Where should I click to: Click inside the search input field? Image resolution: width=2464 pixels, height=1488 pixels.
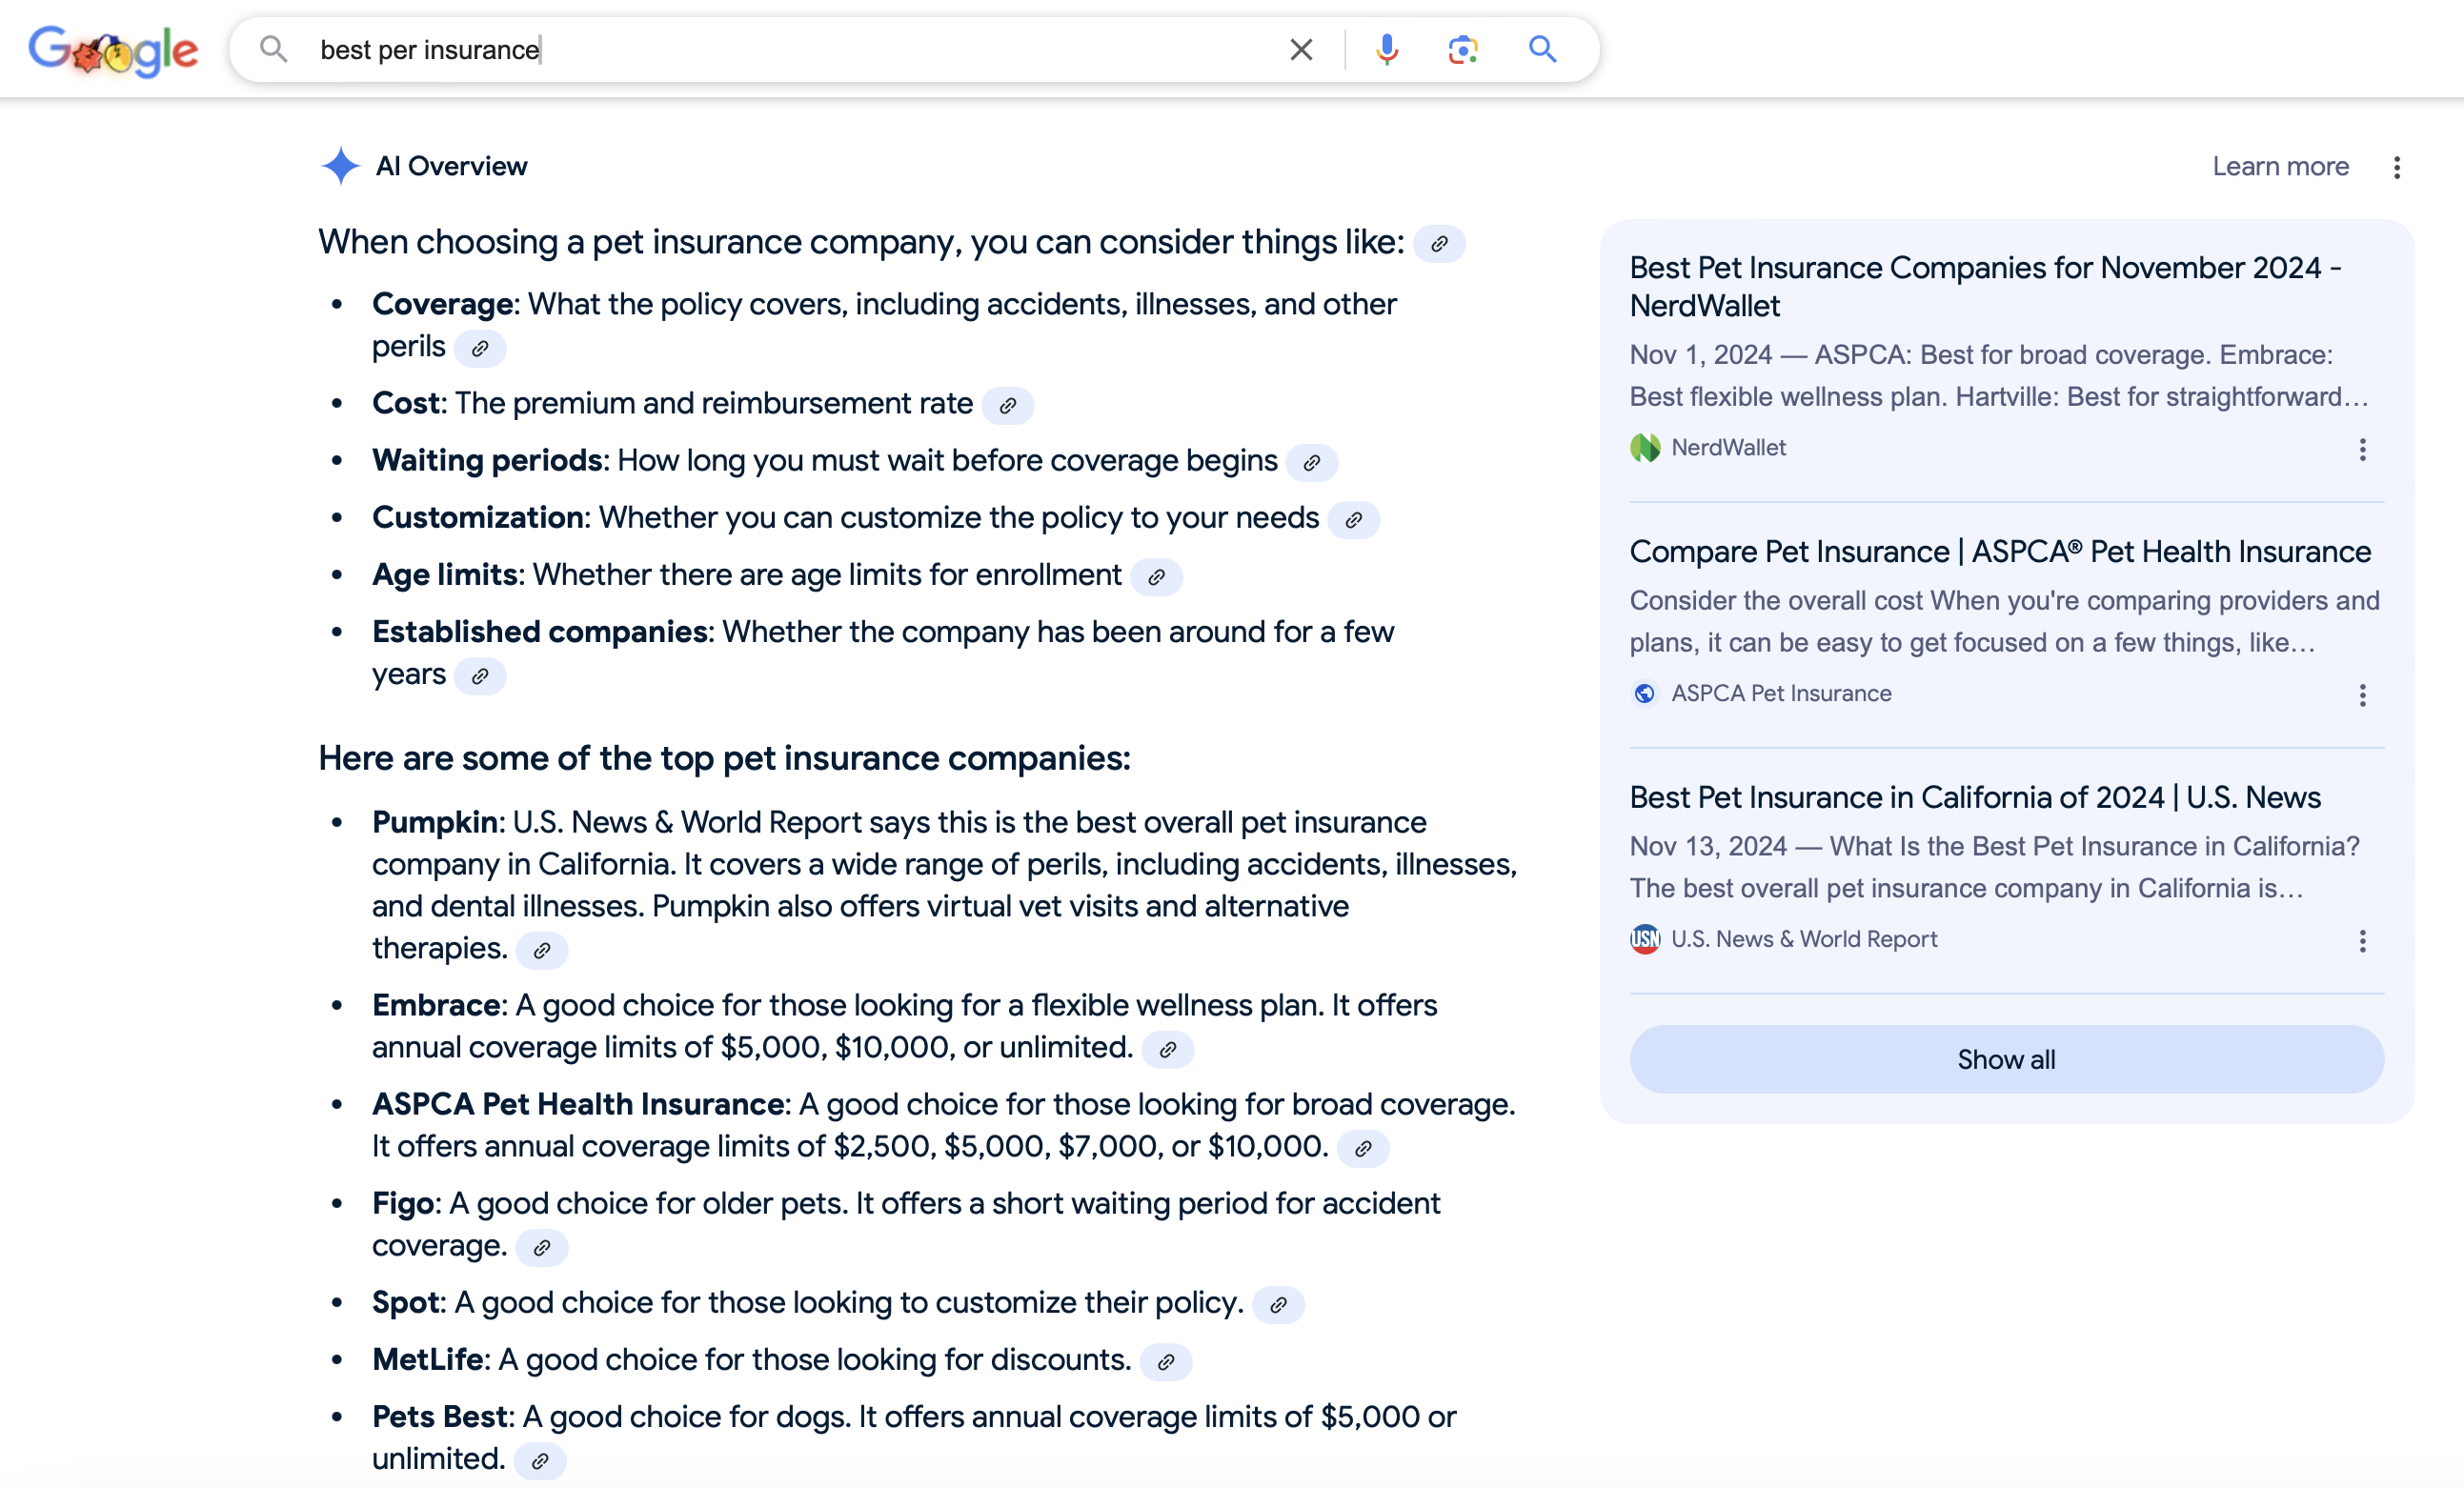tap(700, 49)
